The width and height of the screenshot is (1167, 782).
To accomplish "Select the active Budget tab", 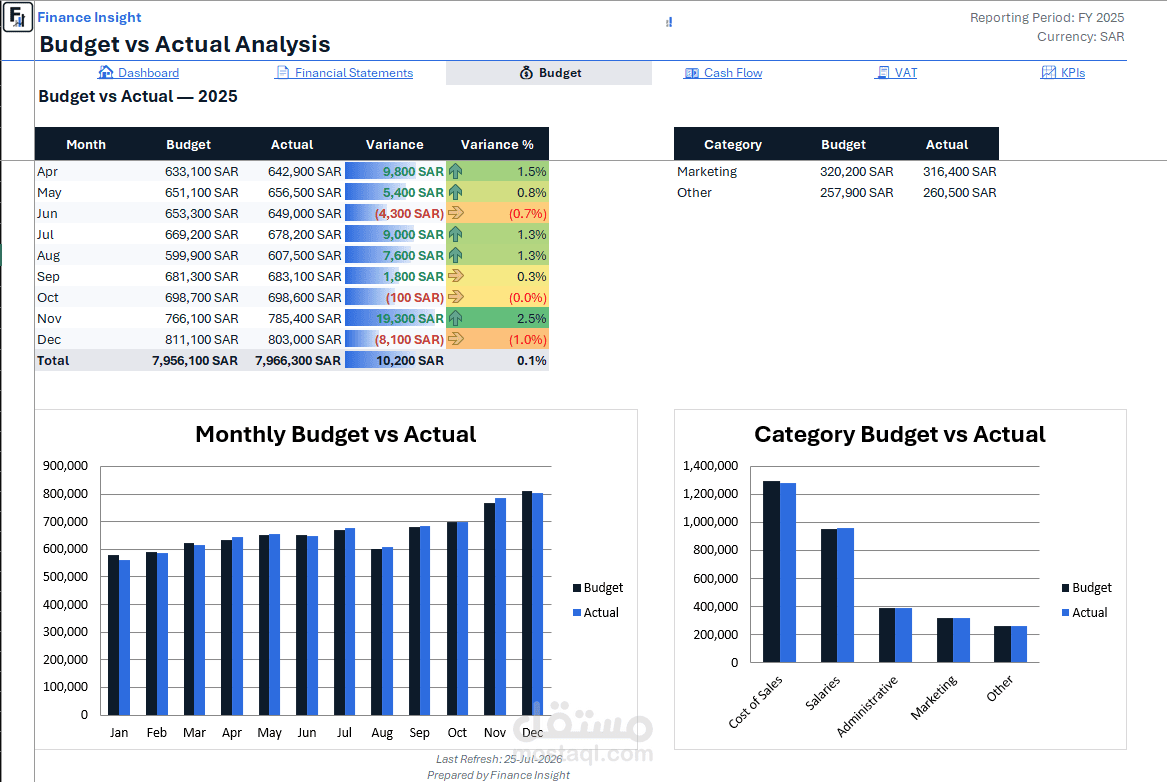I will [549, 73].
